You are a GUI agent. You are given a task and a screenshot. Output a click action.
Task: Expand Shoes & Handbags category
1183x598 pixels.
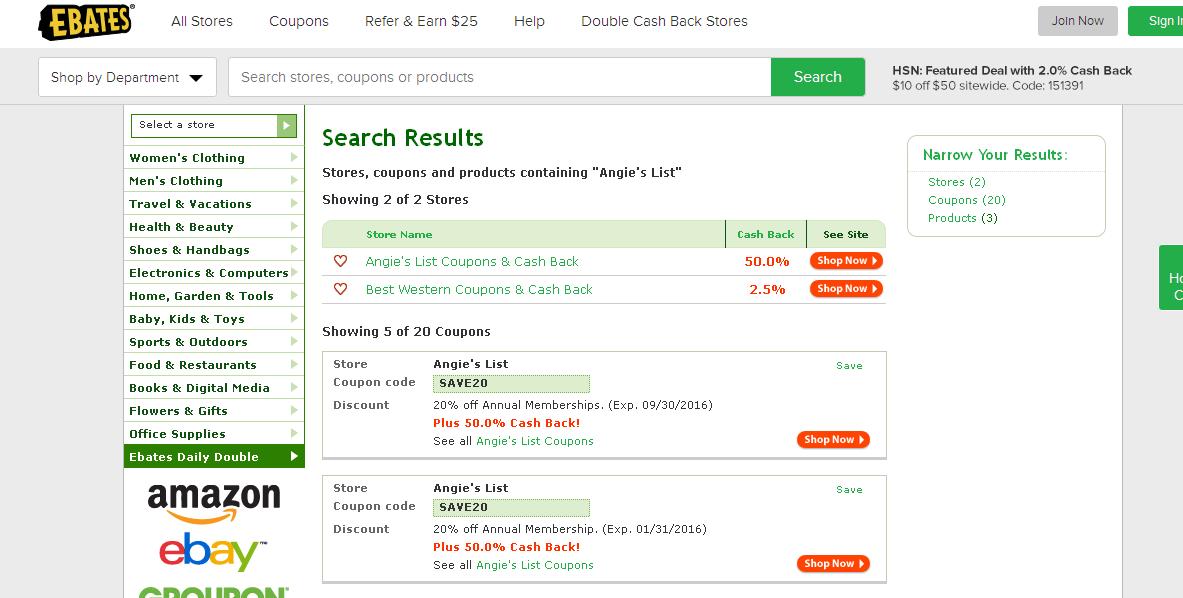click(x=214, y=250)
